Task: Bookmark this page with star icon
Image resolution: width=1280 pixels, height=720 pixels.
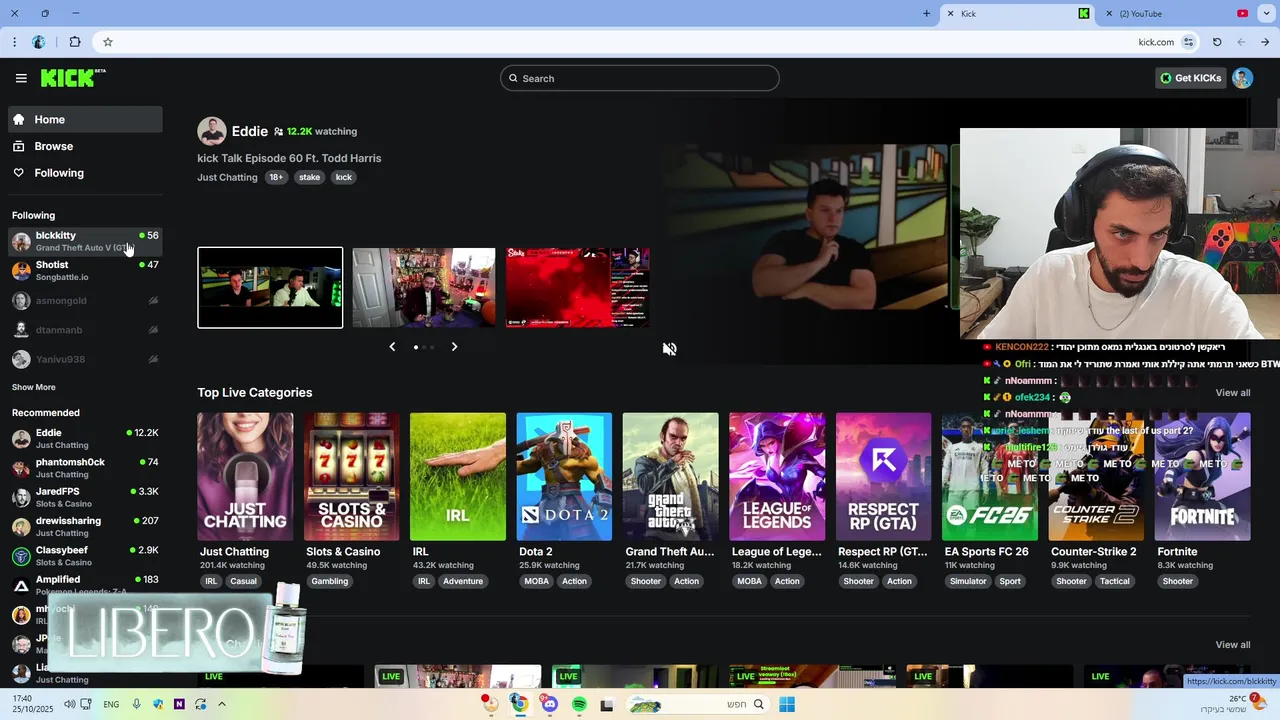Action: coord(107,42)
